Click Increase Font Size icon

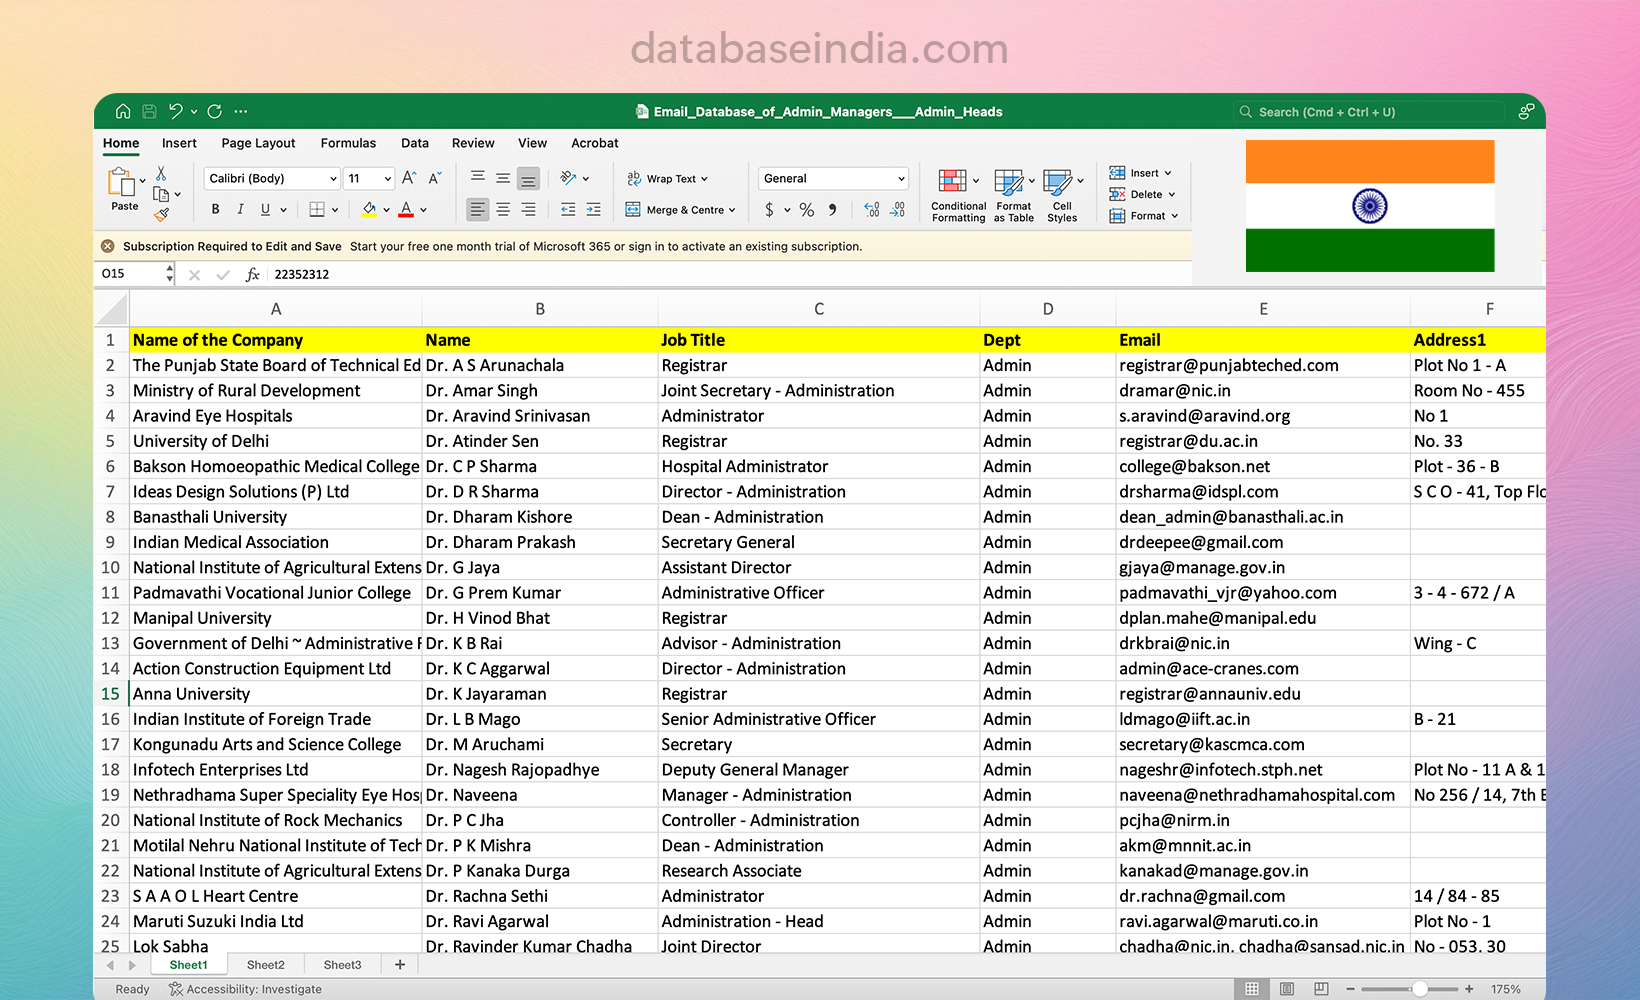pyautogui.click(x=409, y=178)
